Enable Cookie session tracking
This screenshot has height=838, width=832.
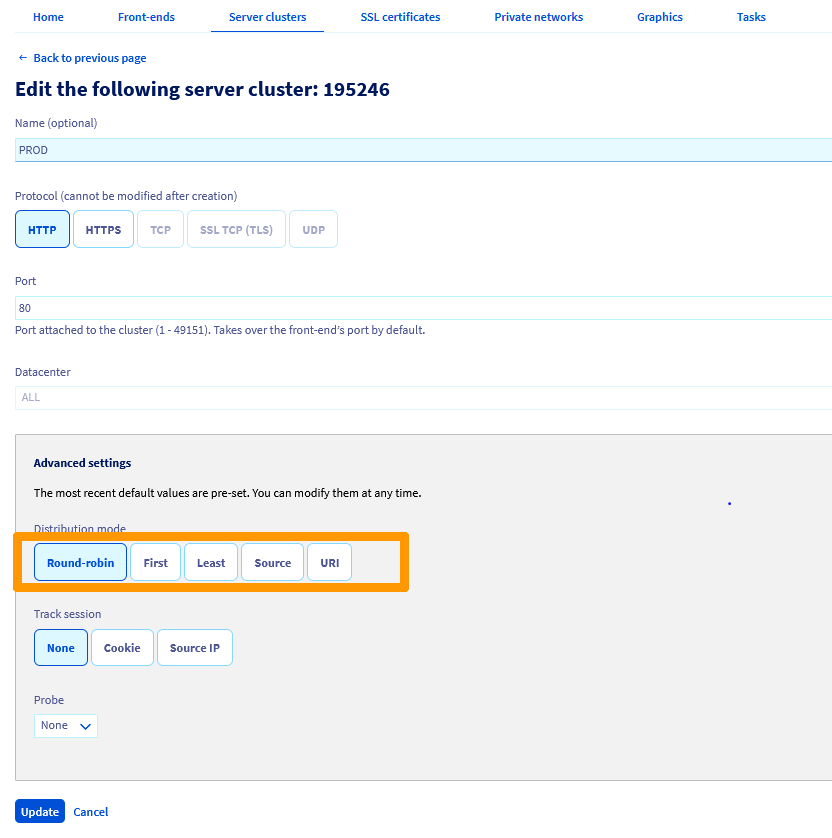(x=122, y=648)
